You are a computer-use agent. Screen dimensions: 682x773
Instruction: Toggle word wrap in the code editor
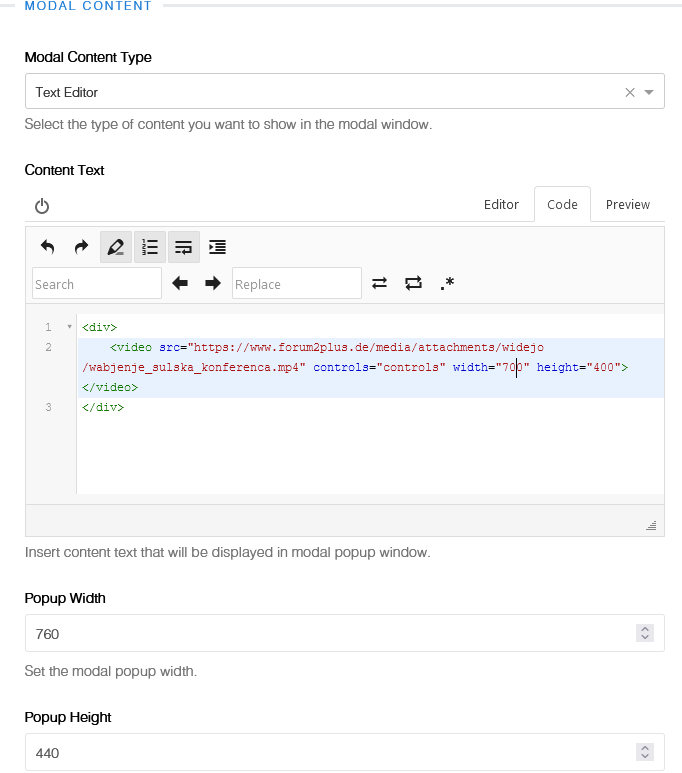click(184, 247)
